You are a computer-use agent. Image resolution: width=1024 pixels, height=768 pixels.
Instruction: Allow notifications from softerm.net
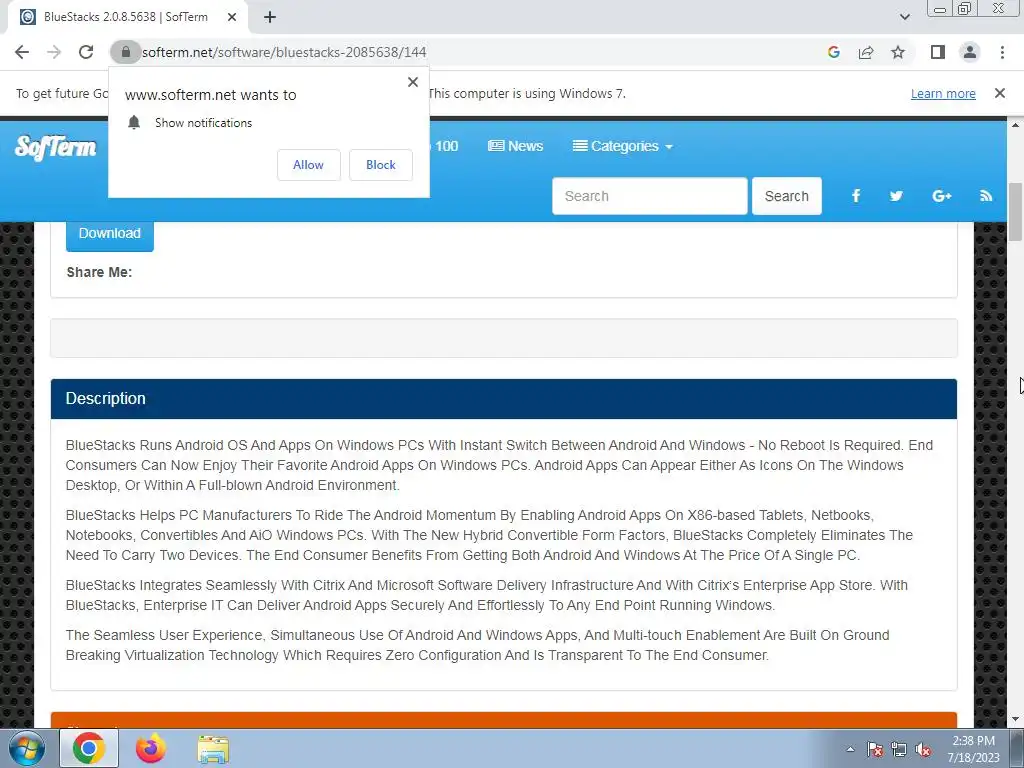click(x=308, y=165)
